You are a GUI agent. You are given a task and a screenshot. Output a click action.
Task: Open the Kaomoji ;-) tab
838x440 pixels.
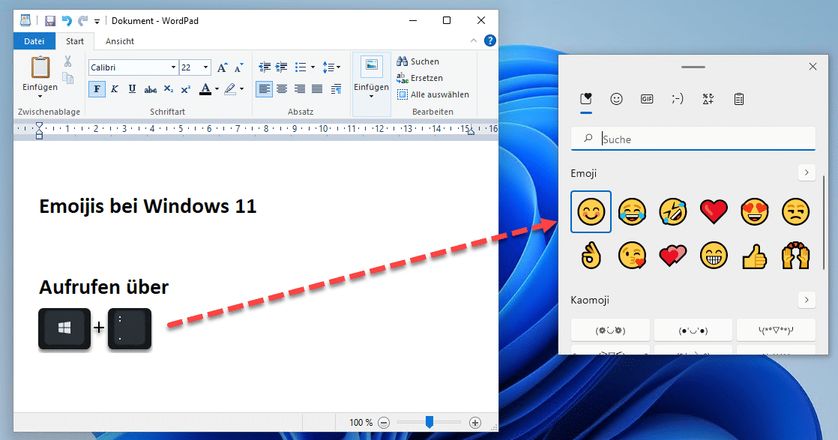[x=677, y=99]
